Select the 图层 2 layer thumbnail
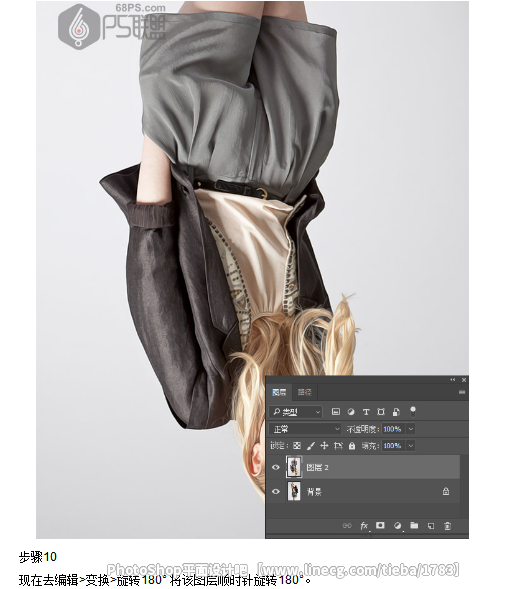Screen dimensions: 515x589 [x=294, y=467]
